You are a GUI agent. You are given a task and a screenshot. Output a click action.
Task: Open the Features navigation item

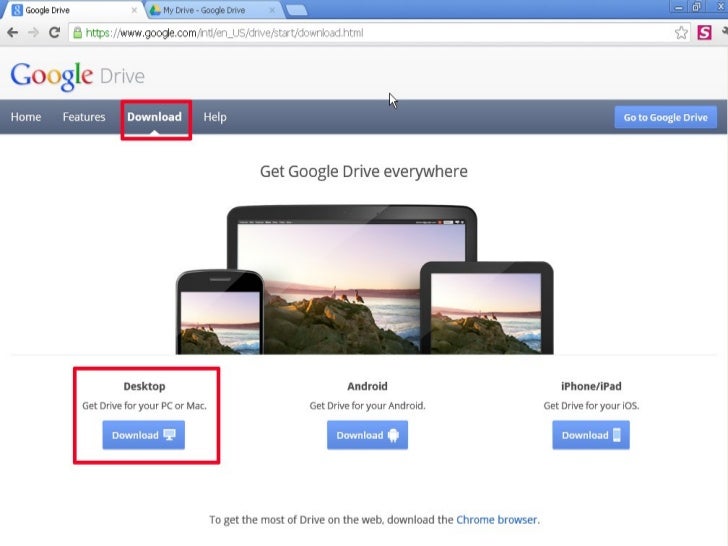(84, 117)
